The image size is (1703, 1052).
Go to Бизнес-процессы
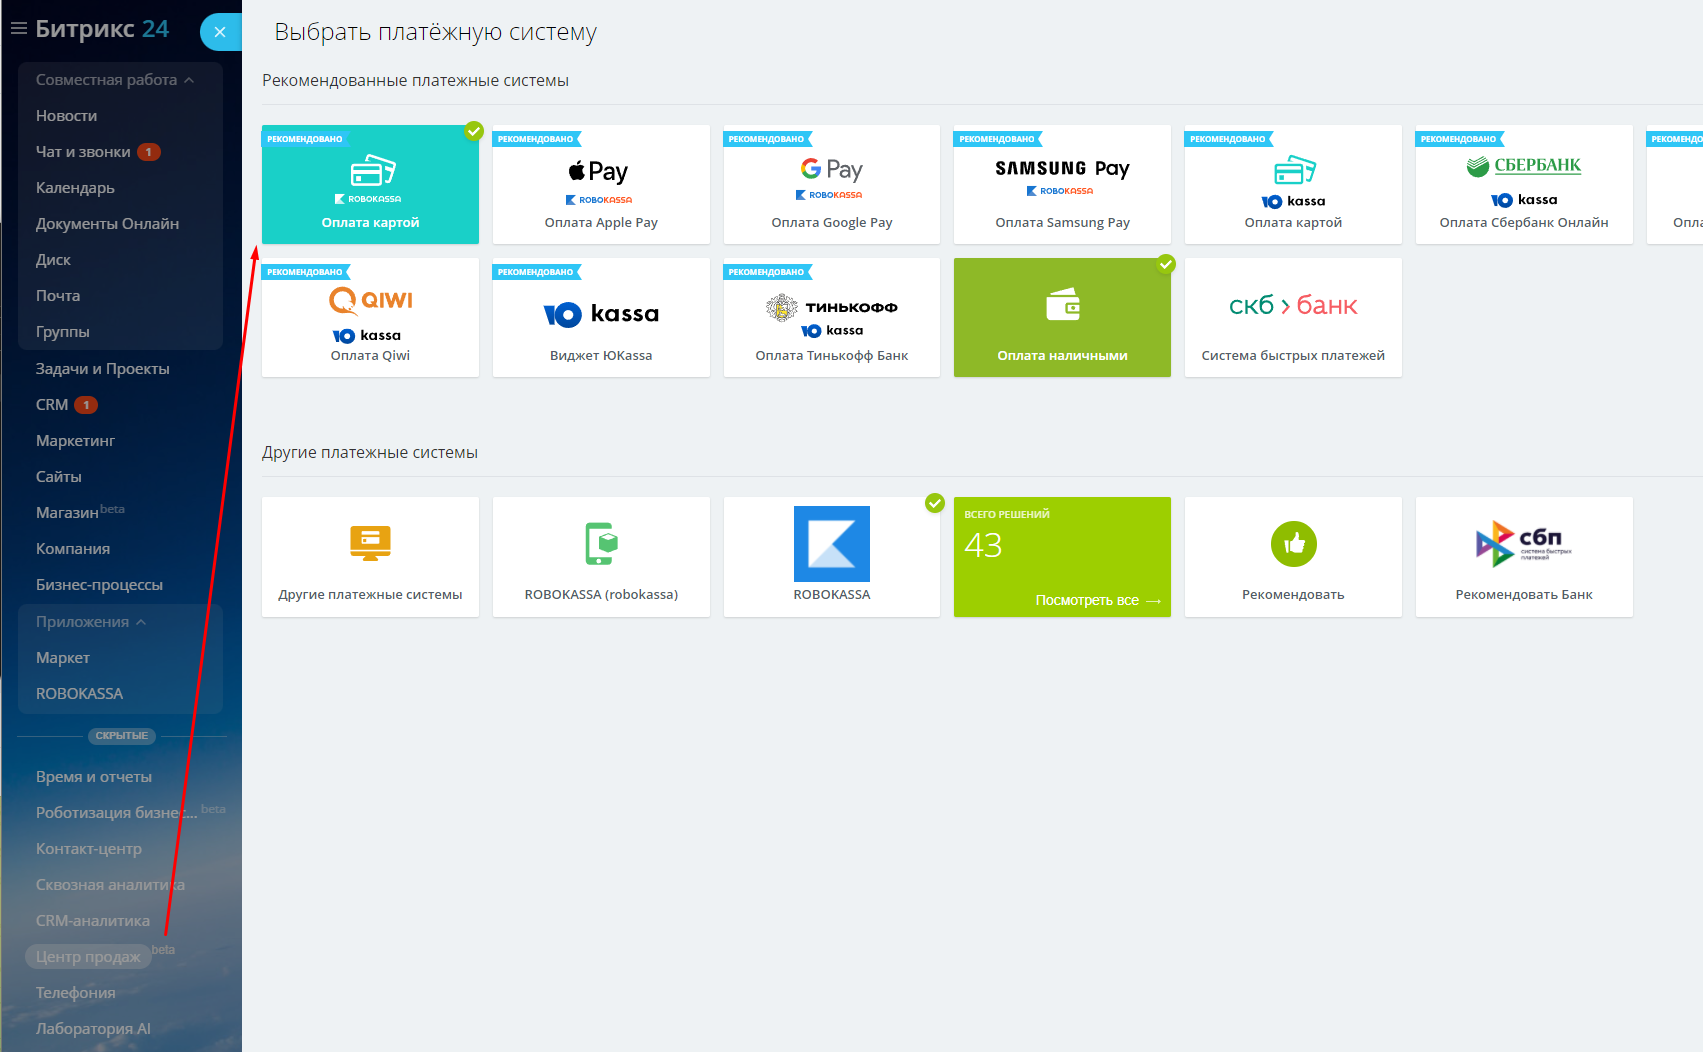[99, 585]
